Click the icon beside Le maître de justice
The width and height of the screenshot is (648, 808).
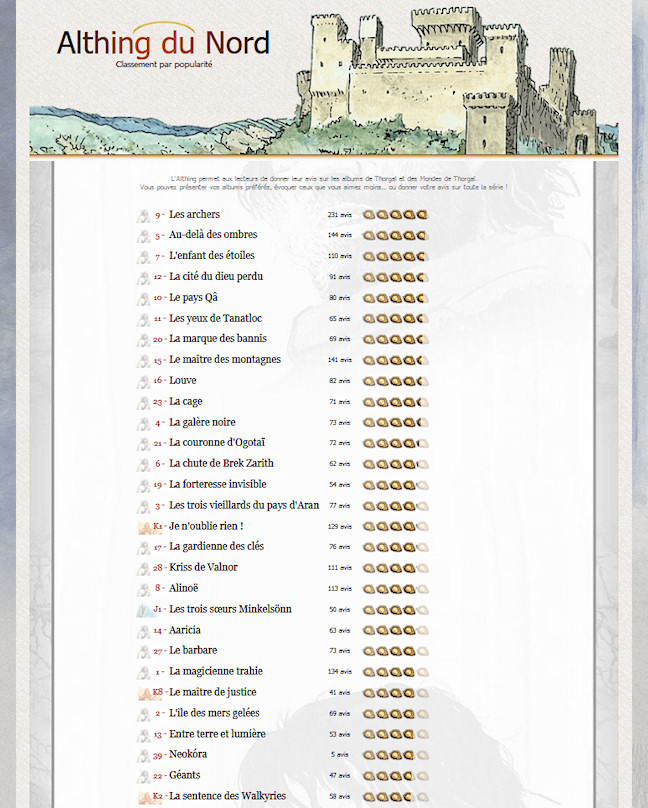pos(143,692)
